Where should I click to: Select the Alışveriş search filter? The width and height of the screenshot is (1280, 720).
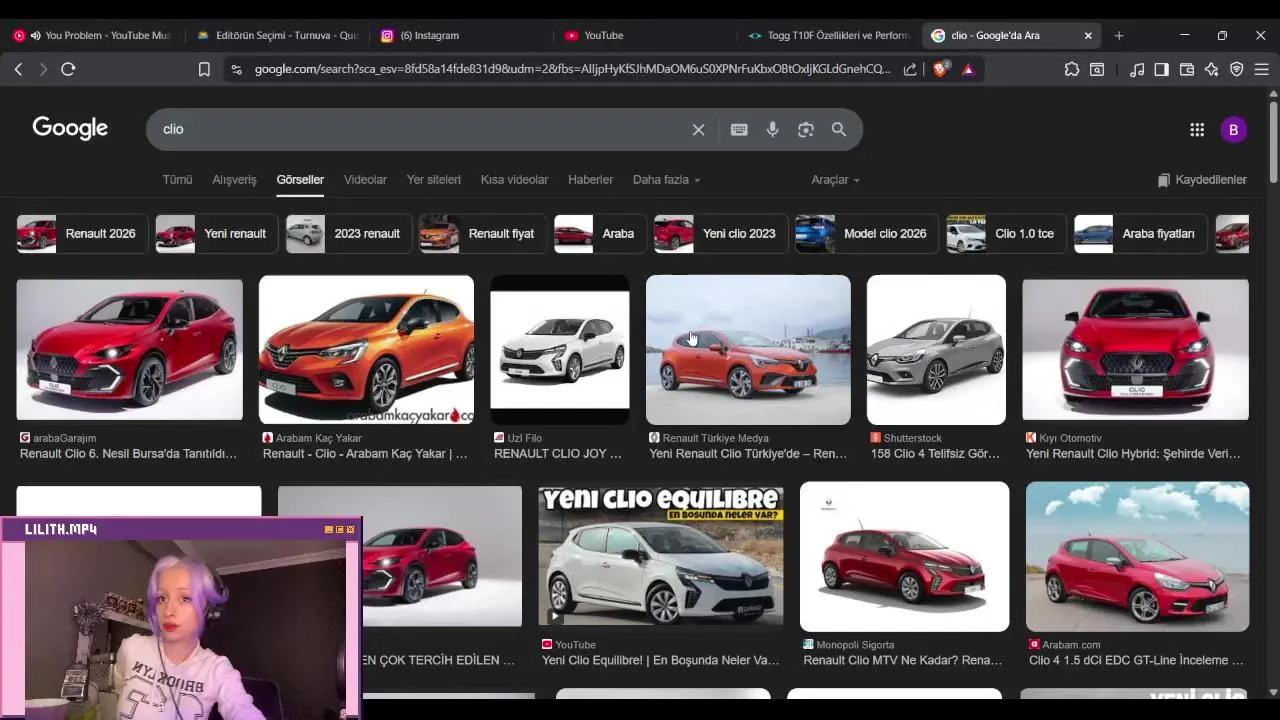click(234, 180)
